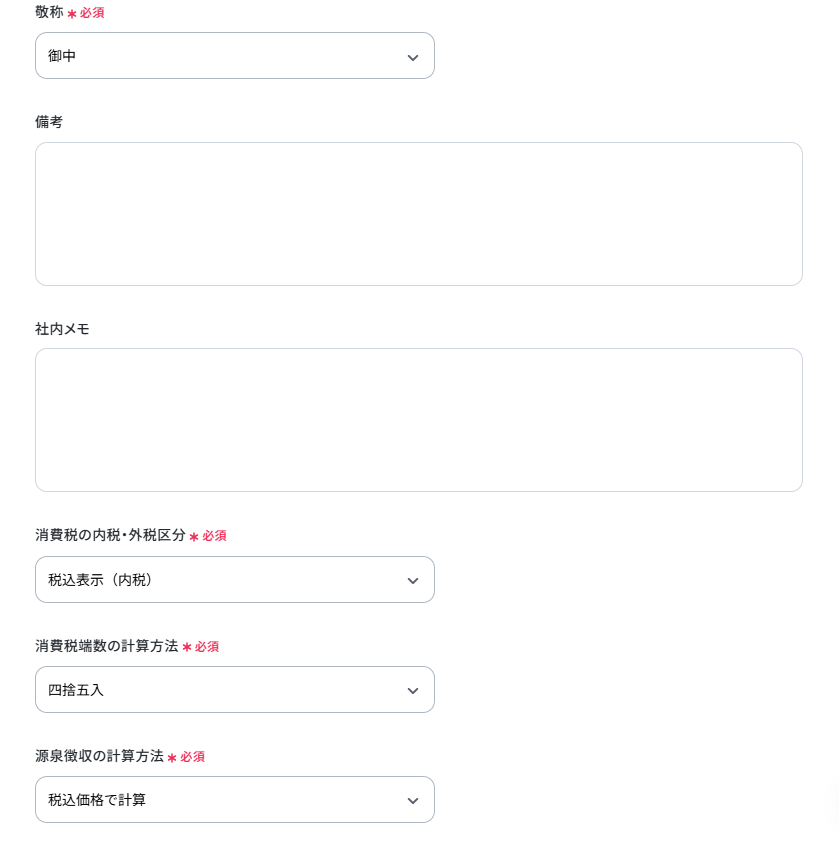
Task: Click the 必須 marker next to 消費税端数の計算方法
Action: 207,646
